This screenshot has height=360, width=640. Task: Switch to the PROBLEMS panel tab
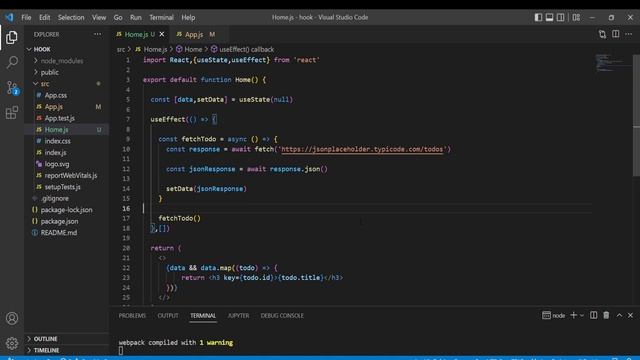[x=132, y=316]
